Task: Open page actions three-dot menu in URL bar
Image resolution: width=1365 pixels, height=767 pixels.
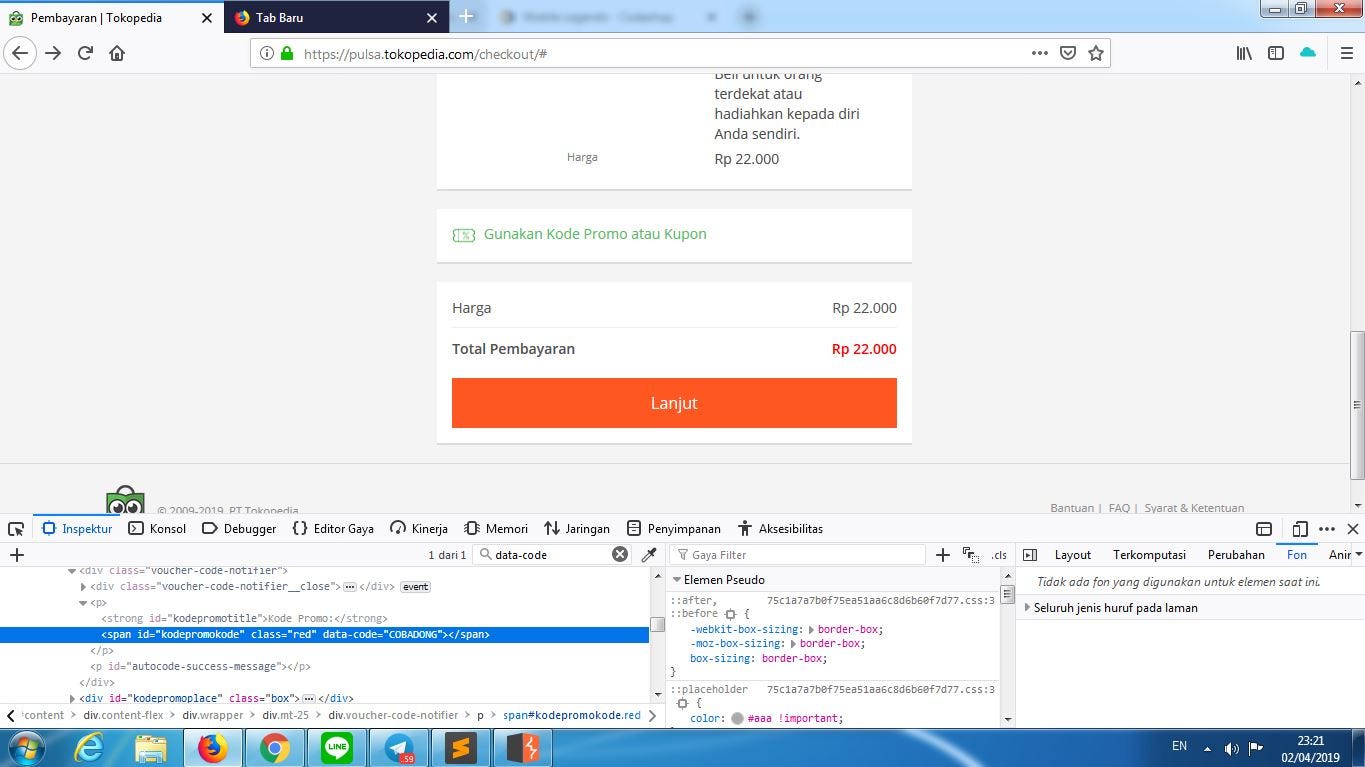Action: click(1040, 53)
